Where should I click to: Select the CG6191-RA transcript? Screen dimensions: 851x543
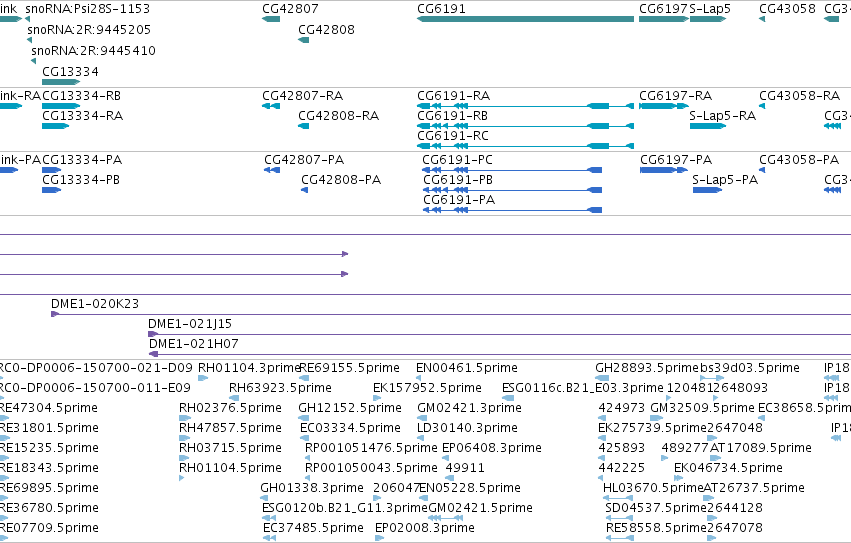click(x=525, y=106)
